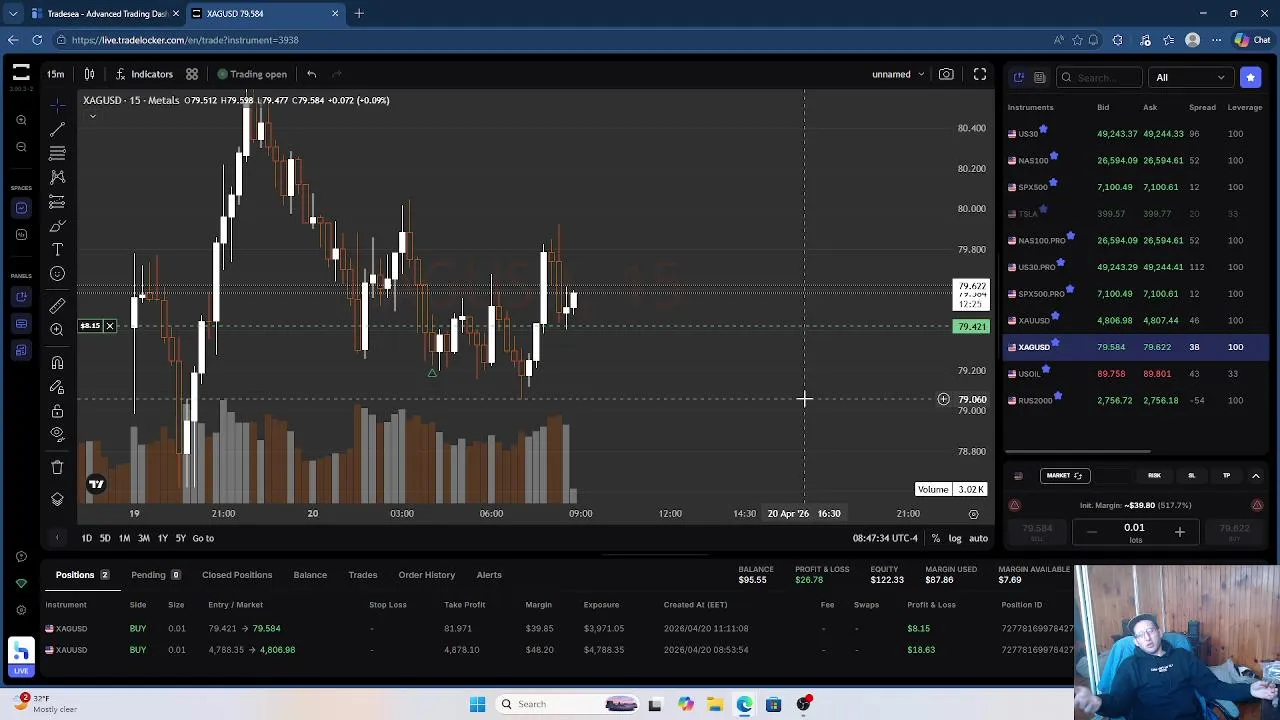
Task: Click the Trading open status button
Action: click(x=252, y=74)
